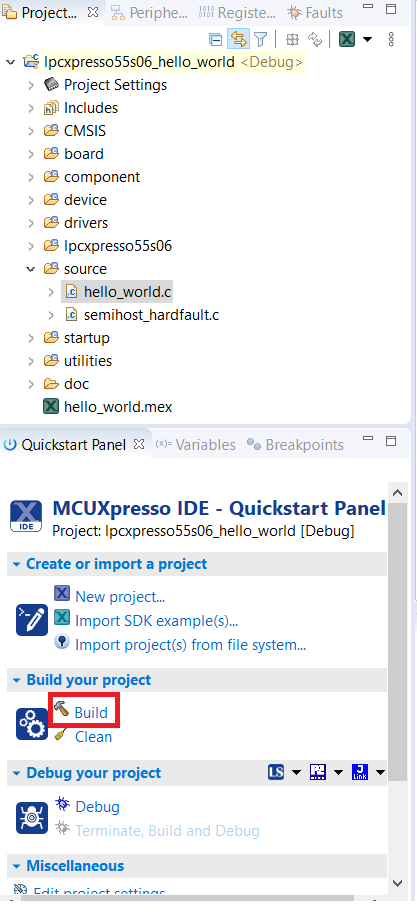The height and width of the screenshot is (914, 417).
Task: Switch to the Faults tab
Action: coord(315,12)
